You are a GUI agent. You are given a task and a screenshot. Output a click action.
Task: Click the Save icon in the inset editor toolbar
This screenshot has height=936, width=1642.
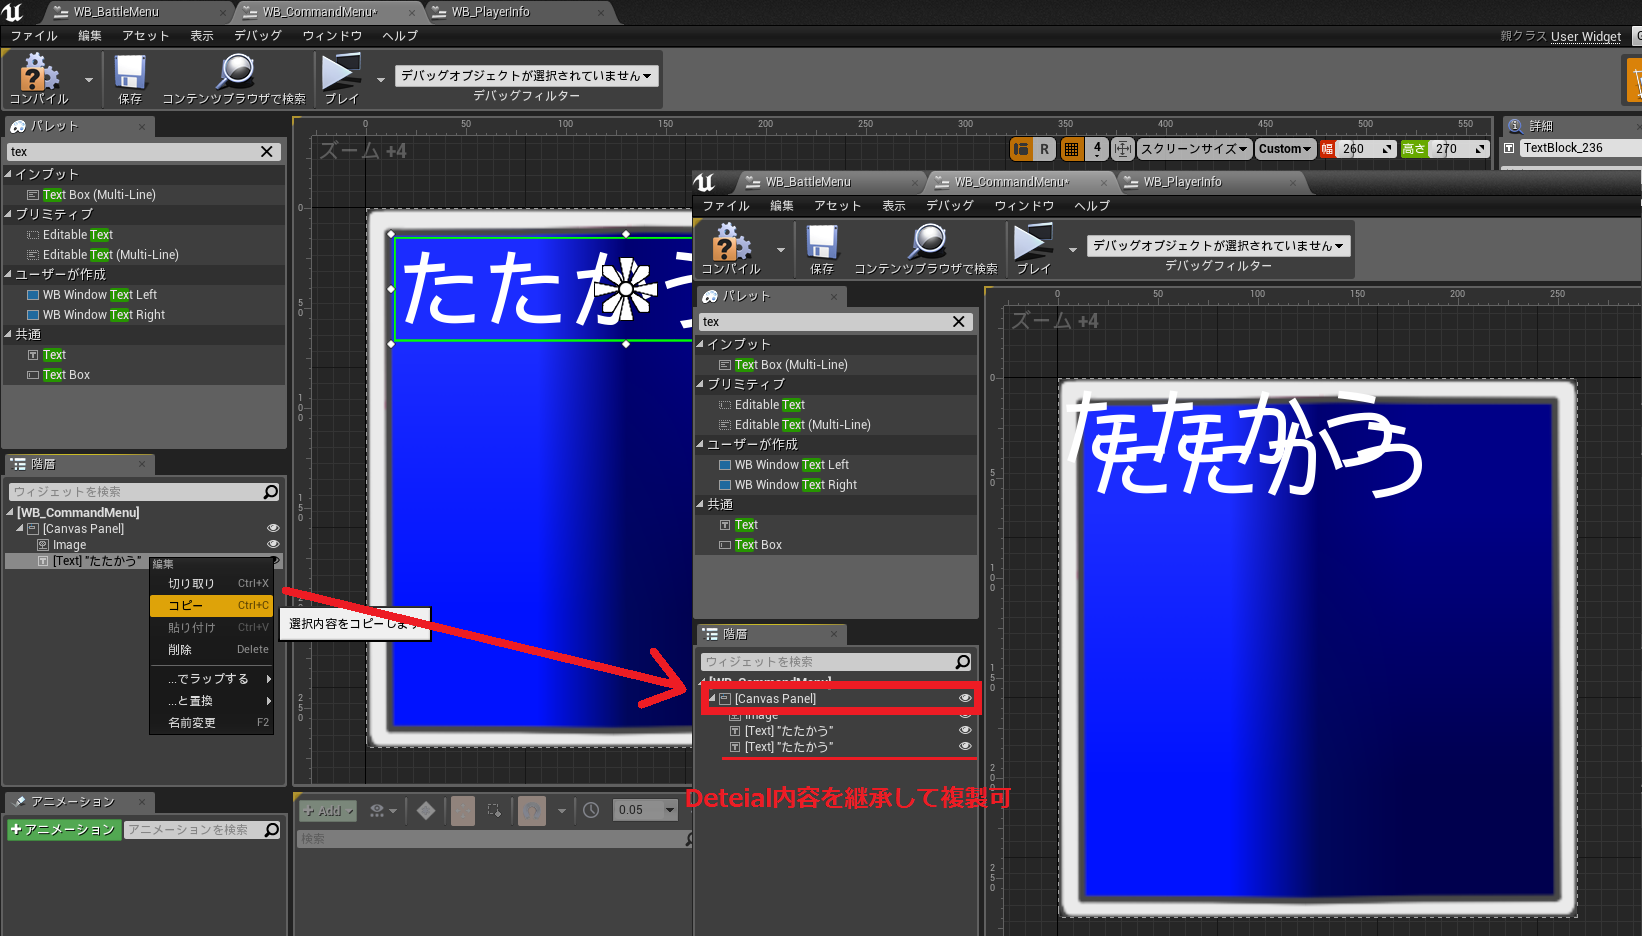click(822, 243)
